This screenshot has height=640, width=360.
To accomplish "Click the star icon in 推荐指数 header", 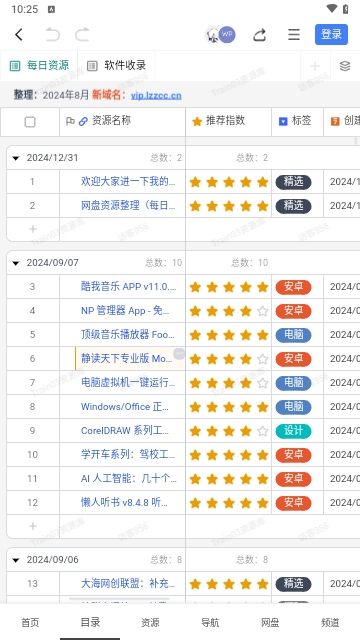I will tap(197, 122).
